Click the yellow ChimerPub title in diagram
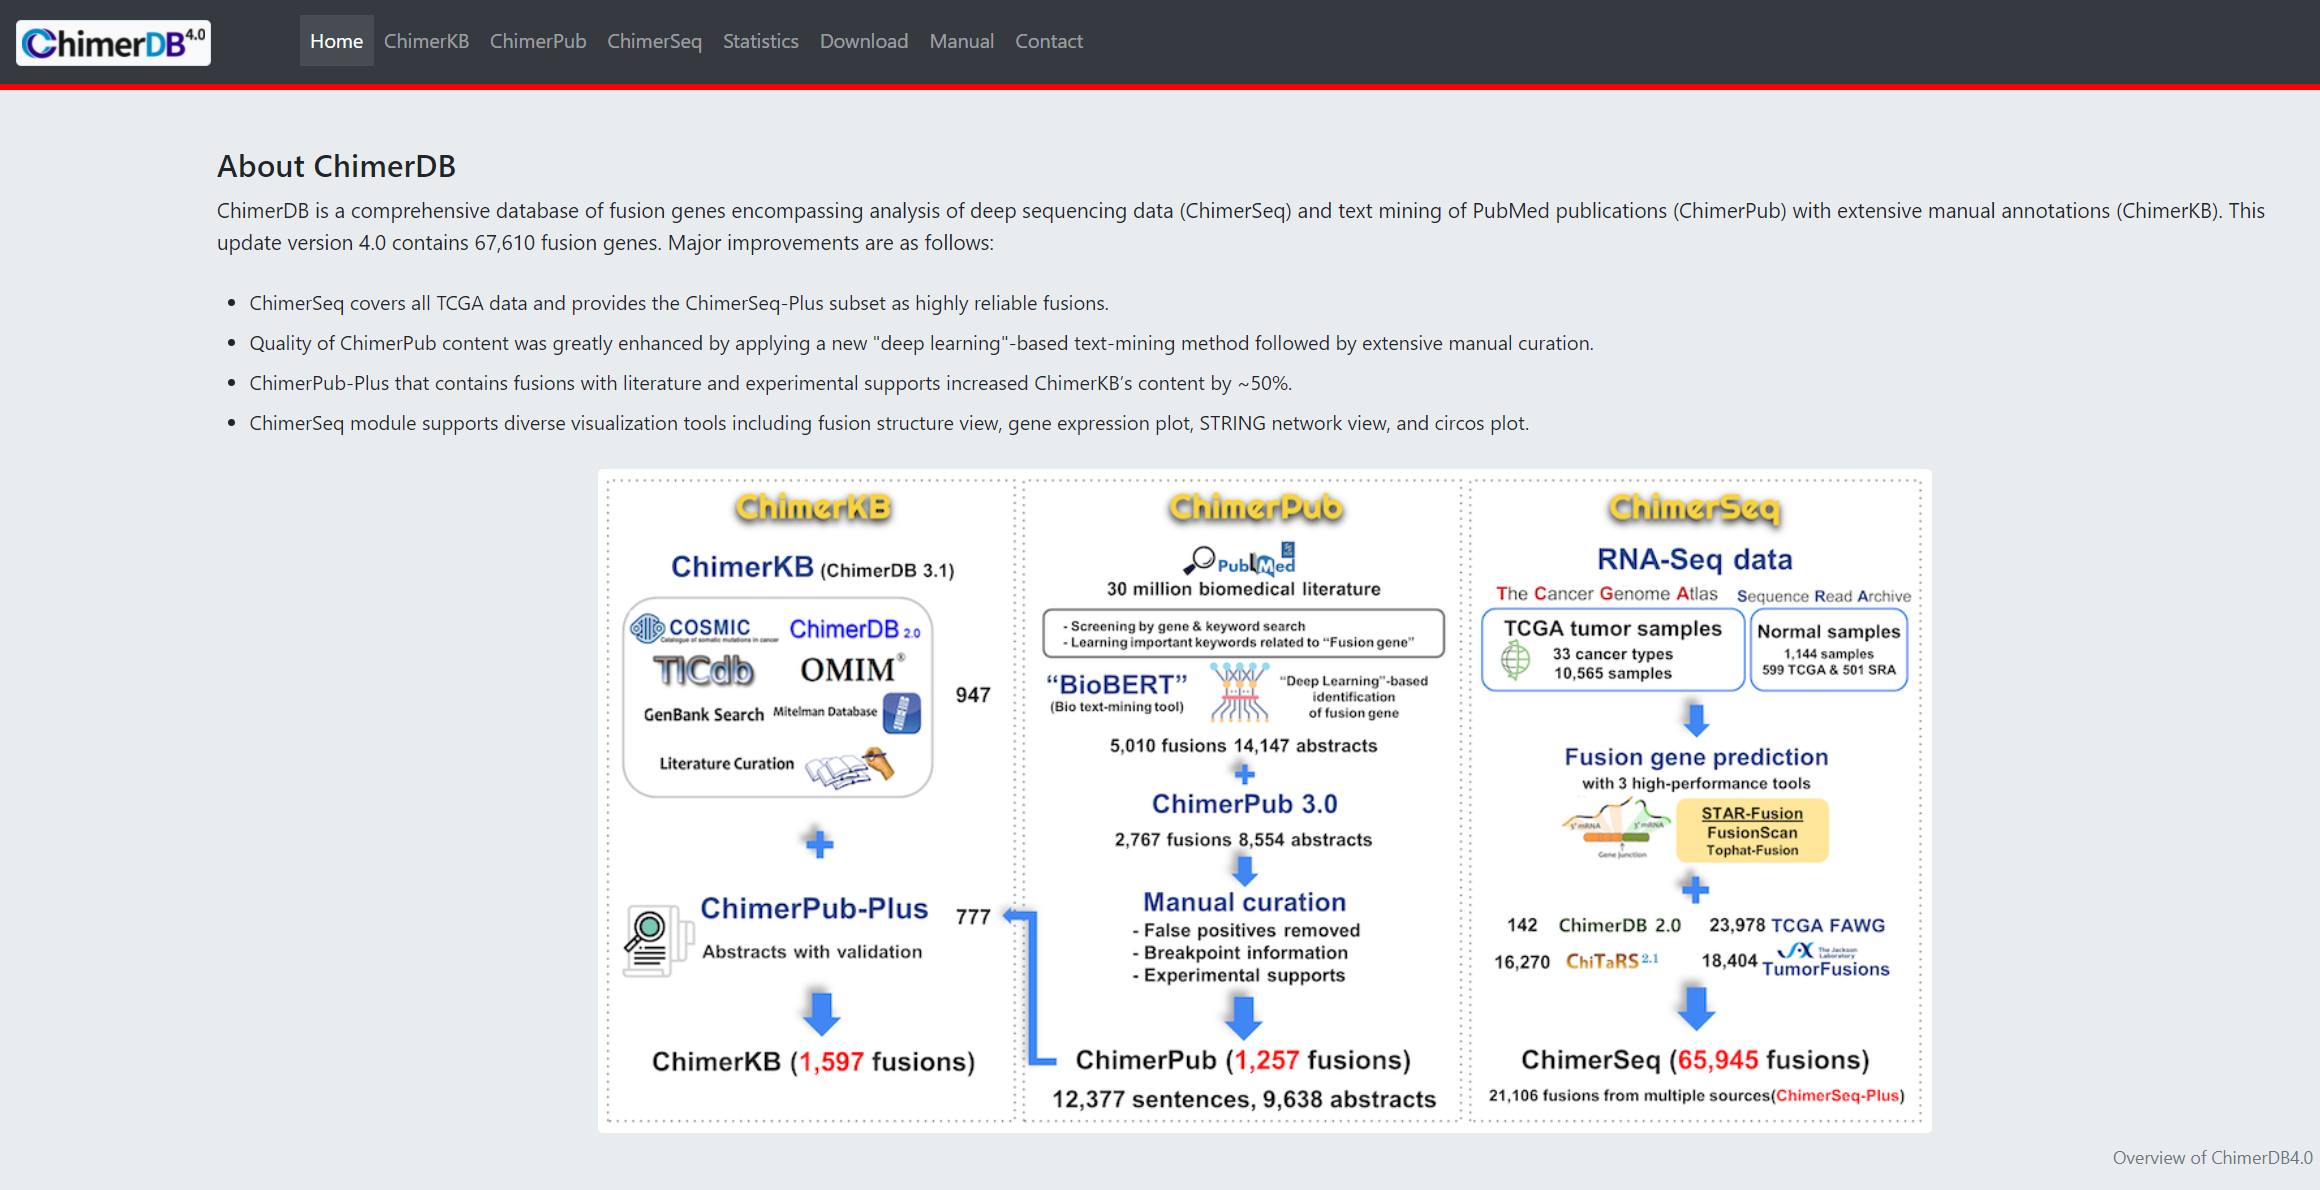Image resolution: width=2320 pixels, height=1190 pixels. click(x=1255, y=508)
